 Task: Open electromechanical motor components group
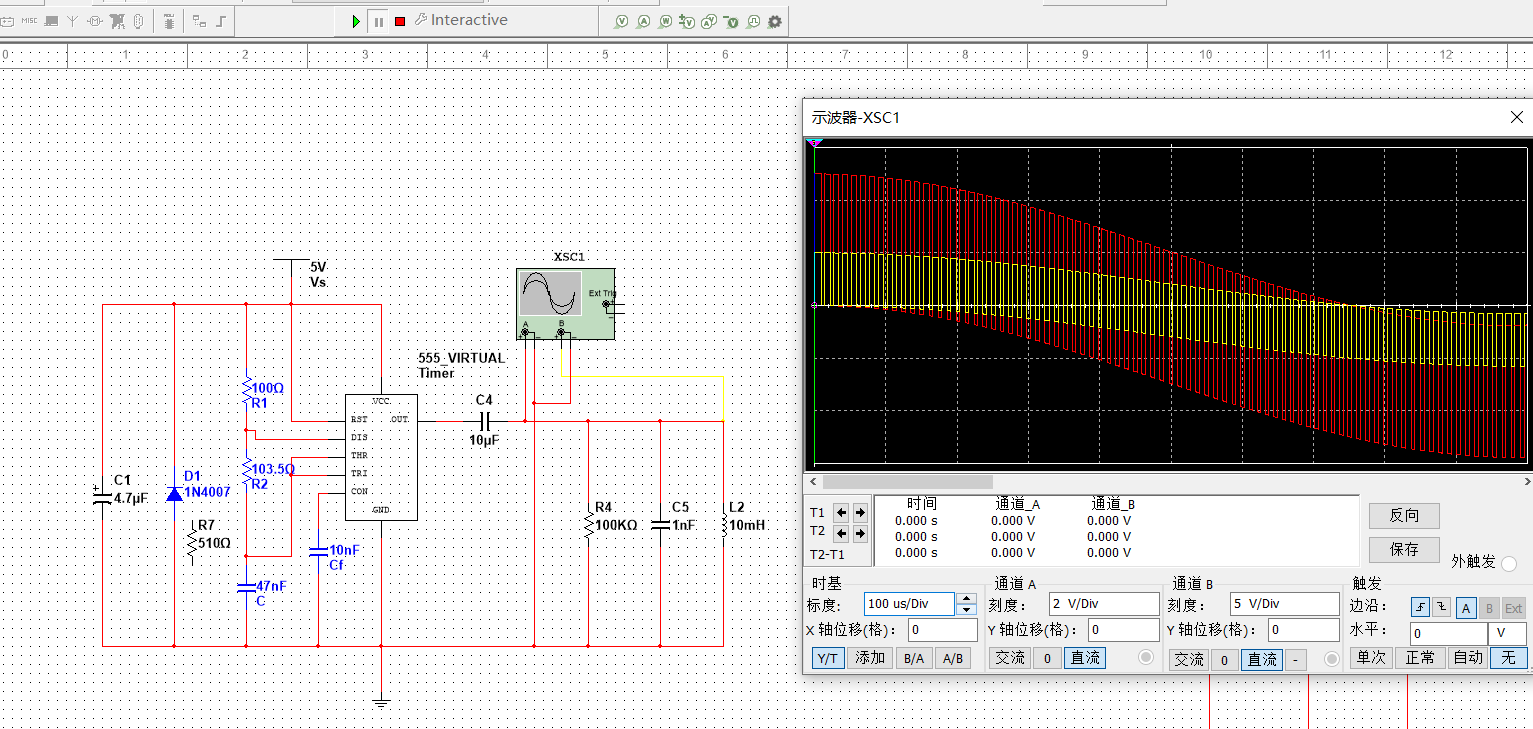pyautogui.click(x=95, y=21)
